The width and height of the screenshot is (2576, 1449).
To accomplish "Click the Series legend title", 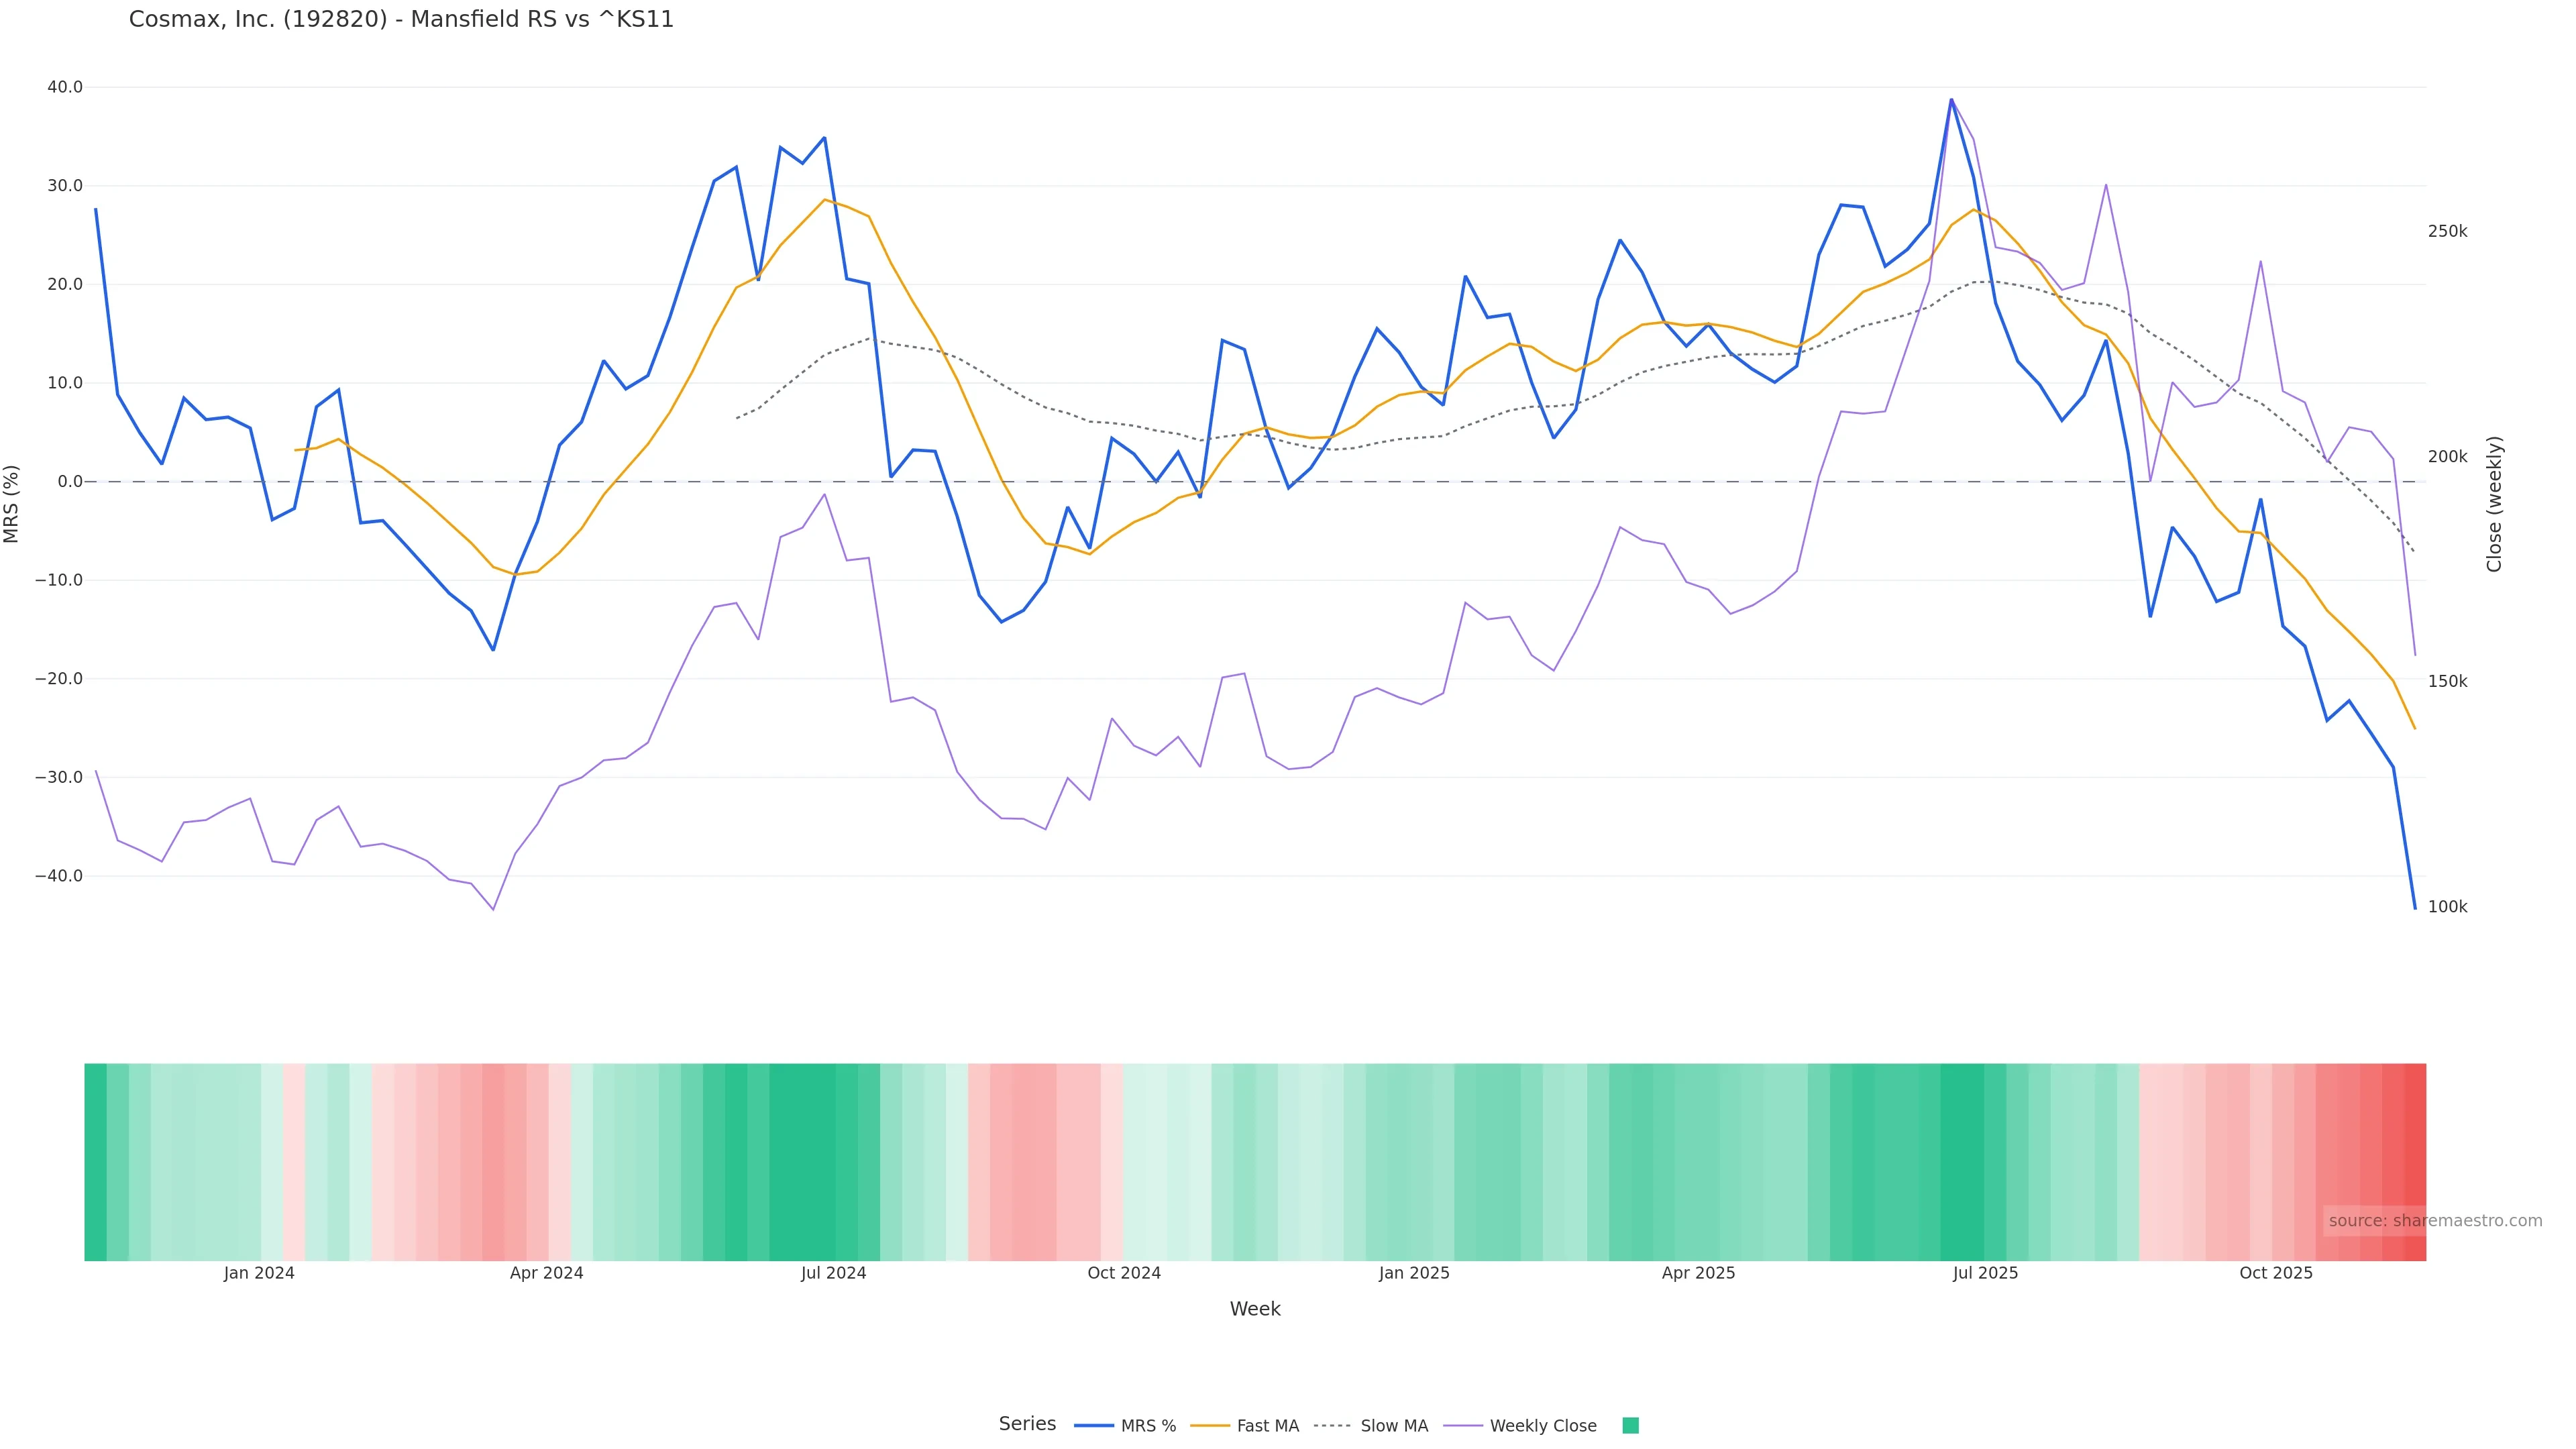I will [1027, 1424].
